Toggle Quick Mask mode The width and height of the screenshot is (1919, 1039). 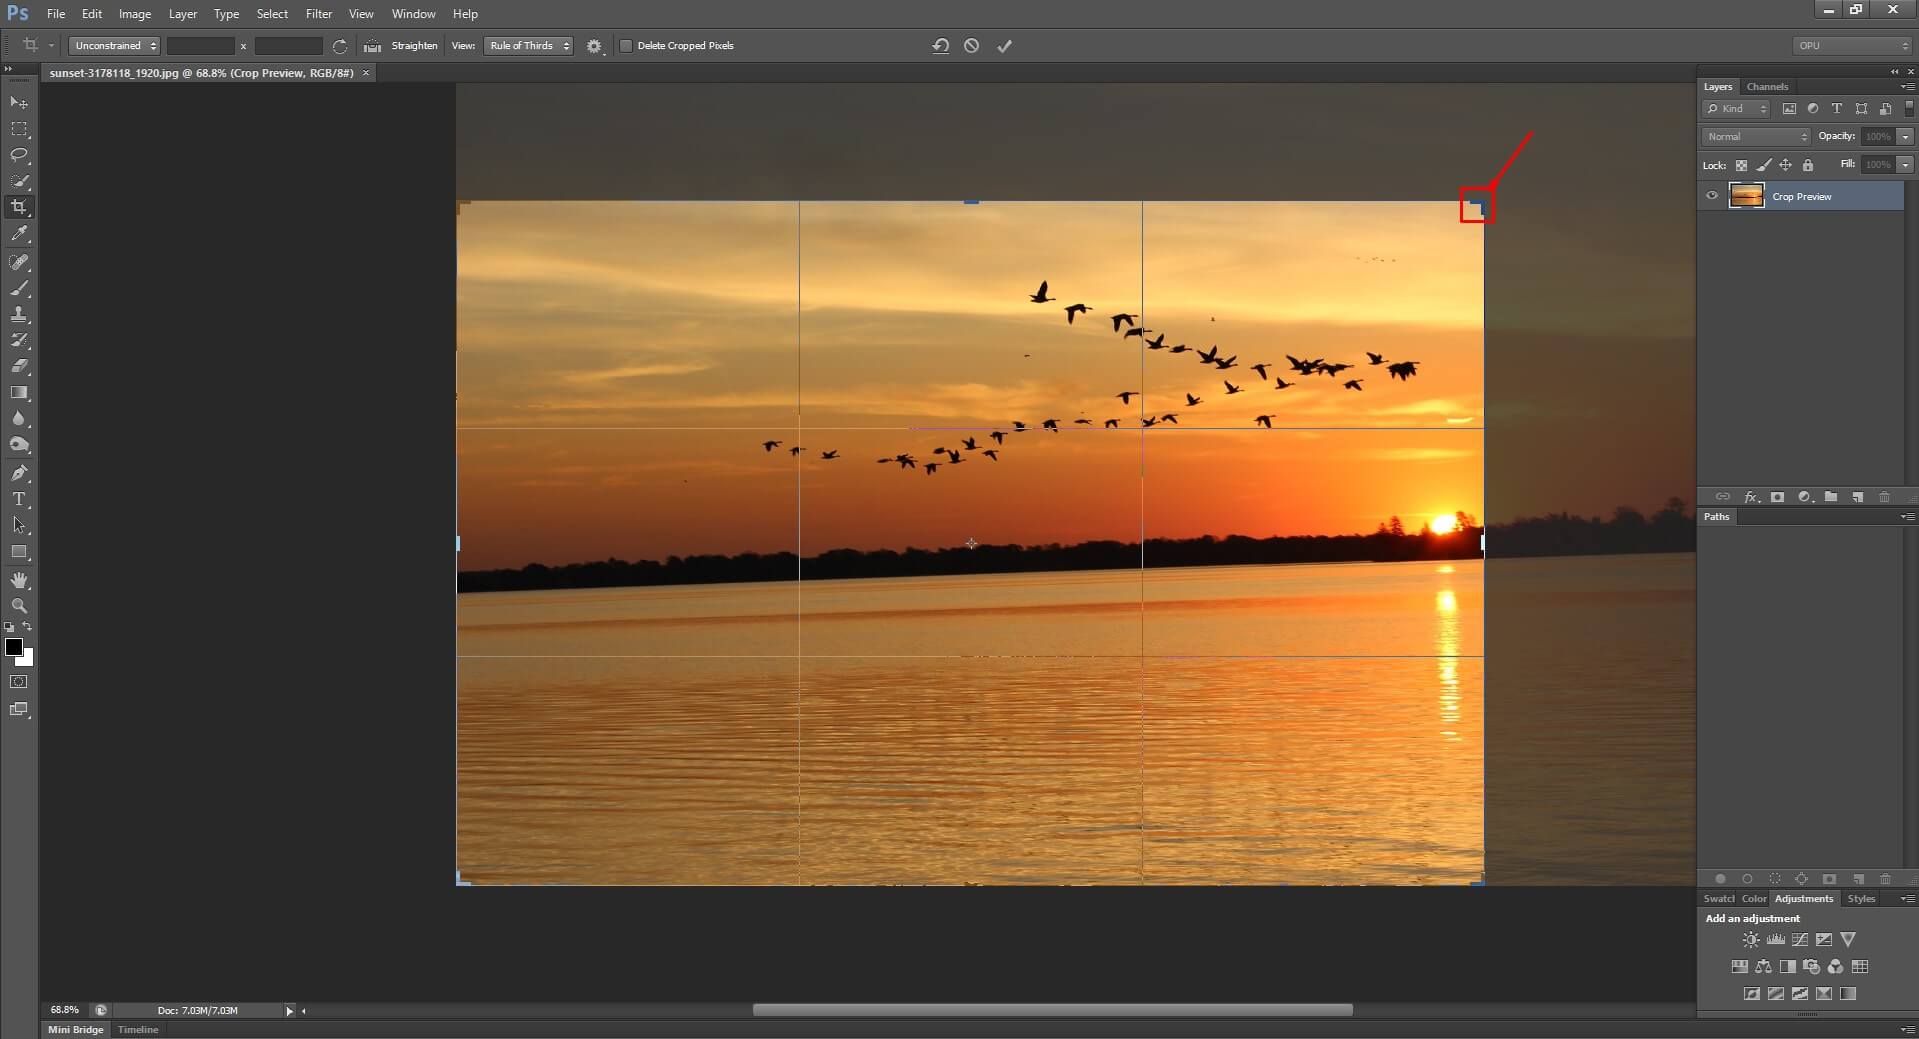point(19,682)
